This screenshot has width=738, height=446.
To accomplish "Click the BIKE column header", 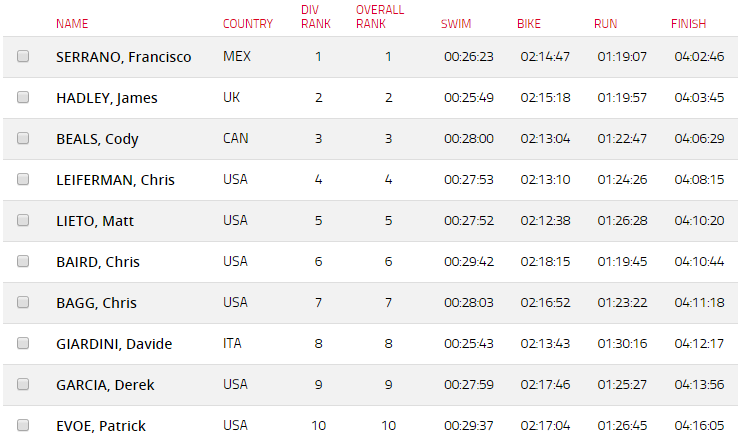I will 529,24.
